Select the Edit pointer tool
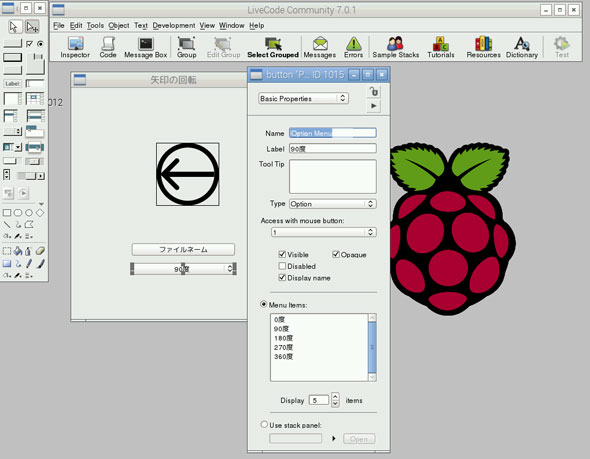This screenshot has height=459, width=590. (32, 27)
